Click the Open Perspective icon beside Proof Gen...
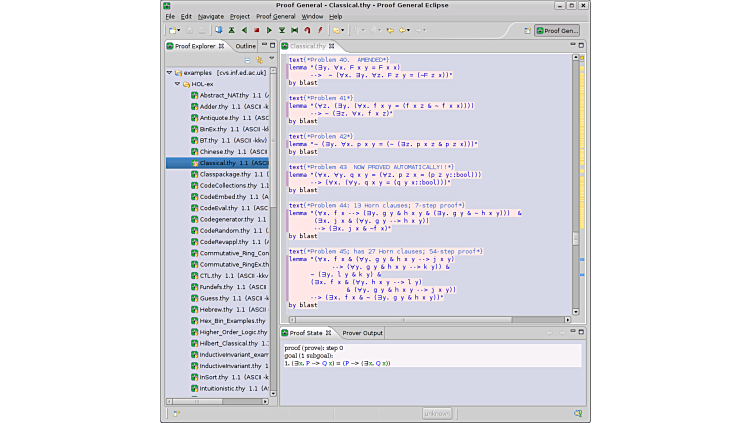The height and width of the screenshot is (423, 752). [529, 30]
